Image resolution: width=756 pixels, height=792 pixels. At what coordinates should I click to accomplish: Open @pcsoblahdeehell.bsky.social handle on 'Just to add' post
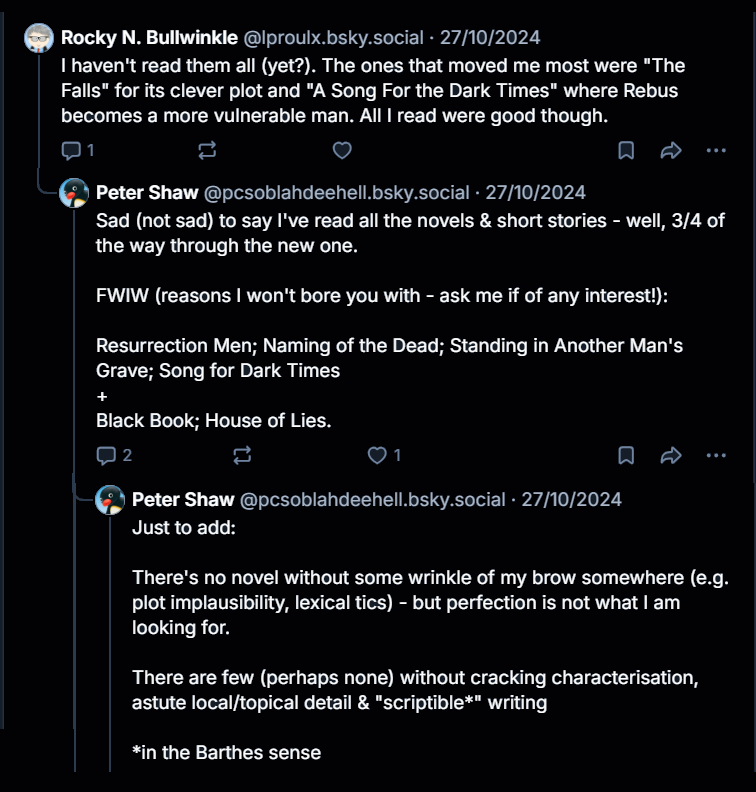pos(373,498)
